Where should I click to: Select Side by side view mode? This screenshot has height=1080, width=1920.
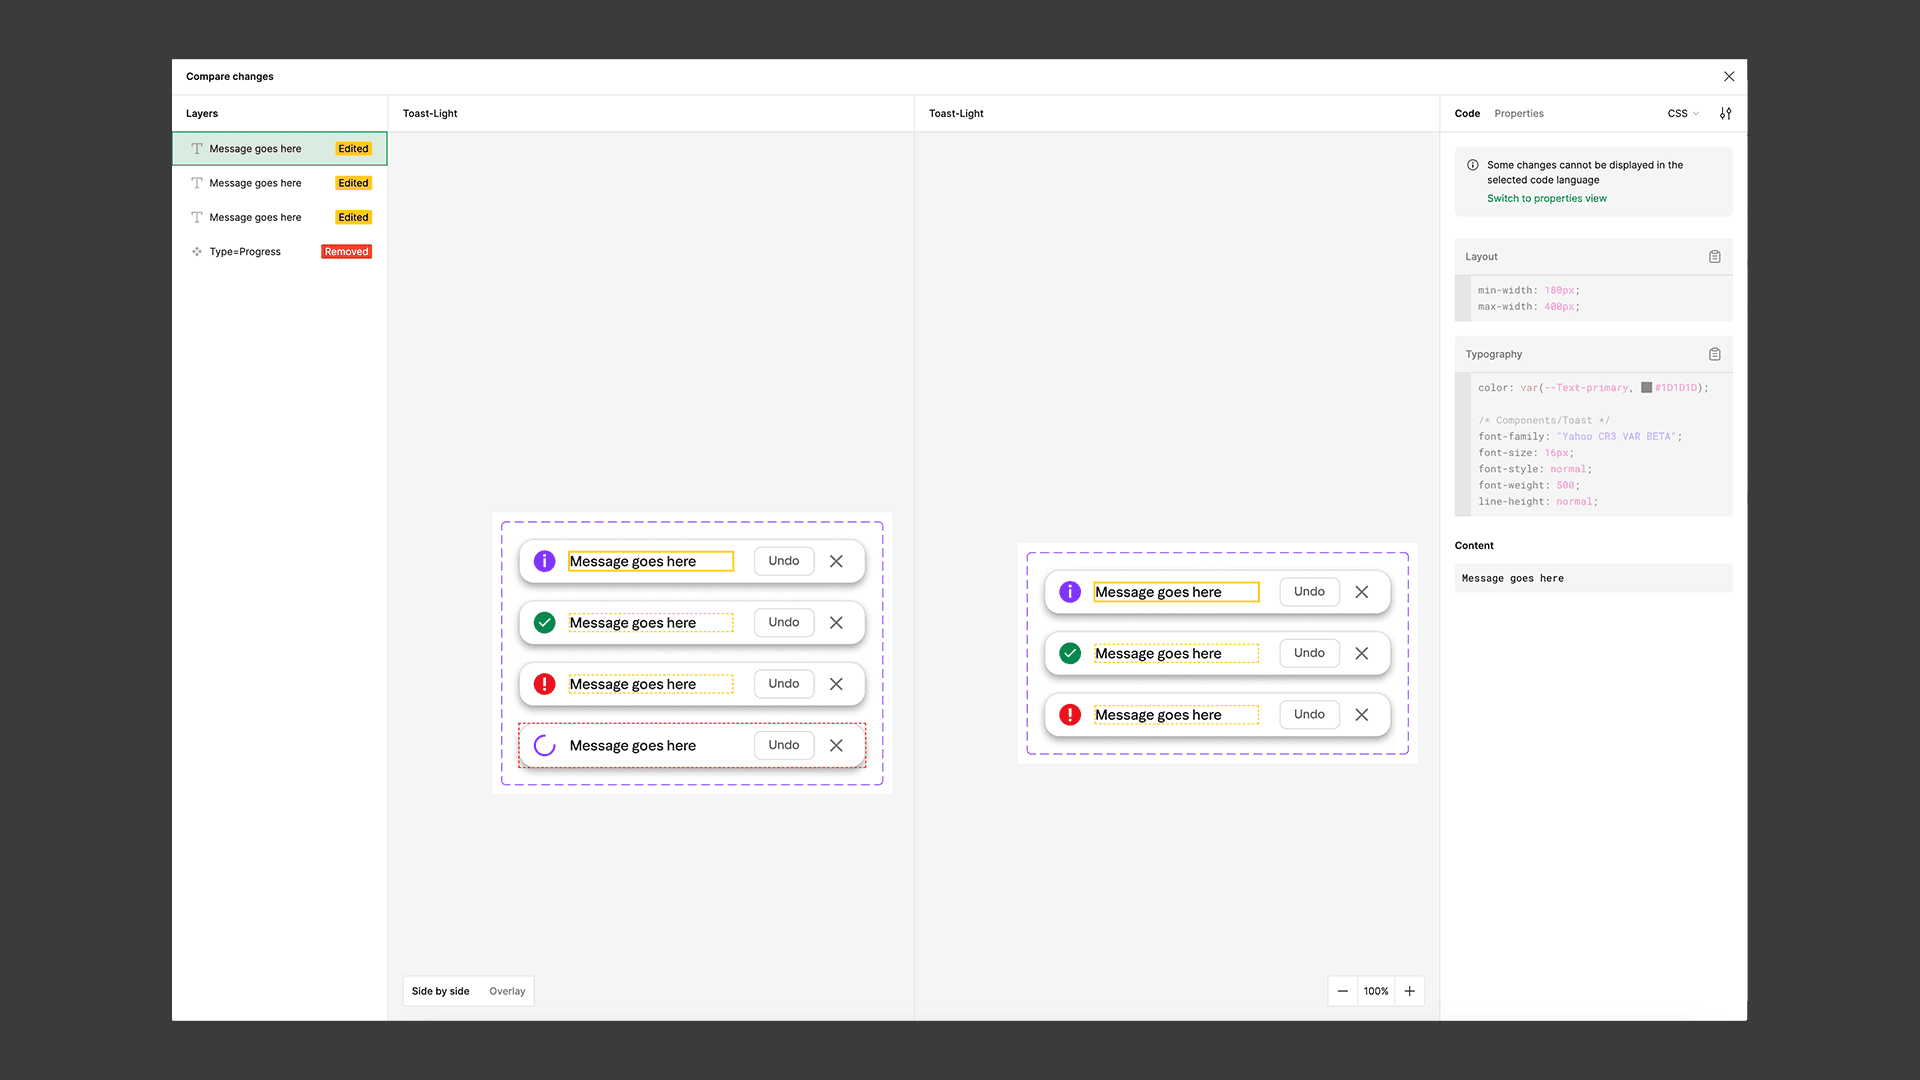pyautogui.click(x=440, y=991)
